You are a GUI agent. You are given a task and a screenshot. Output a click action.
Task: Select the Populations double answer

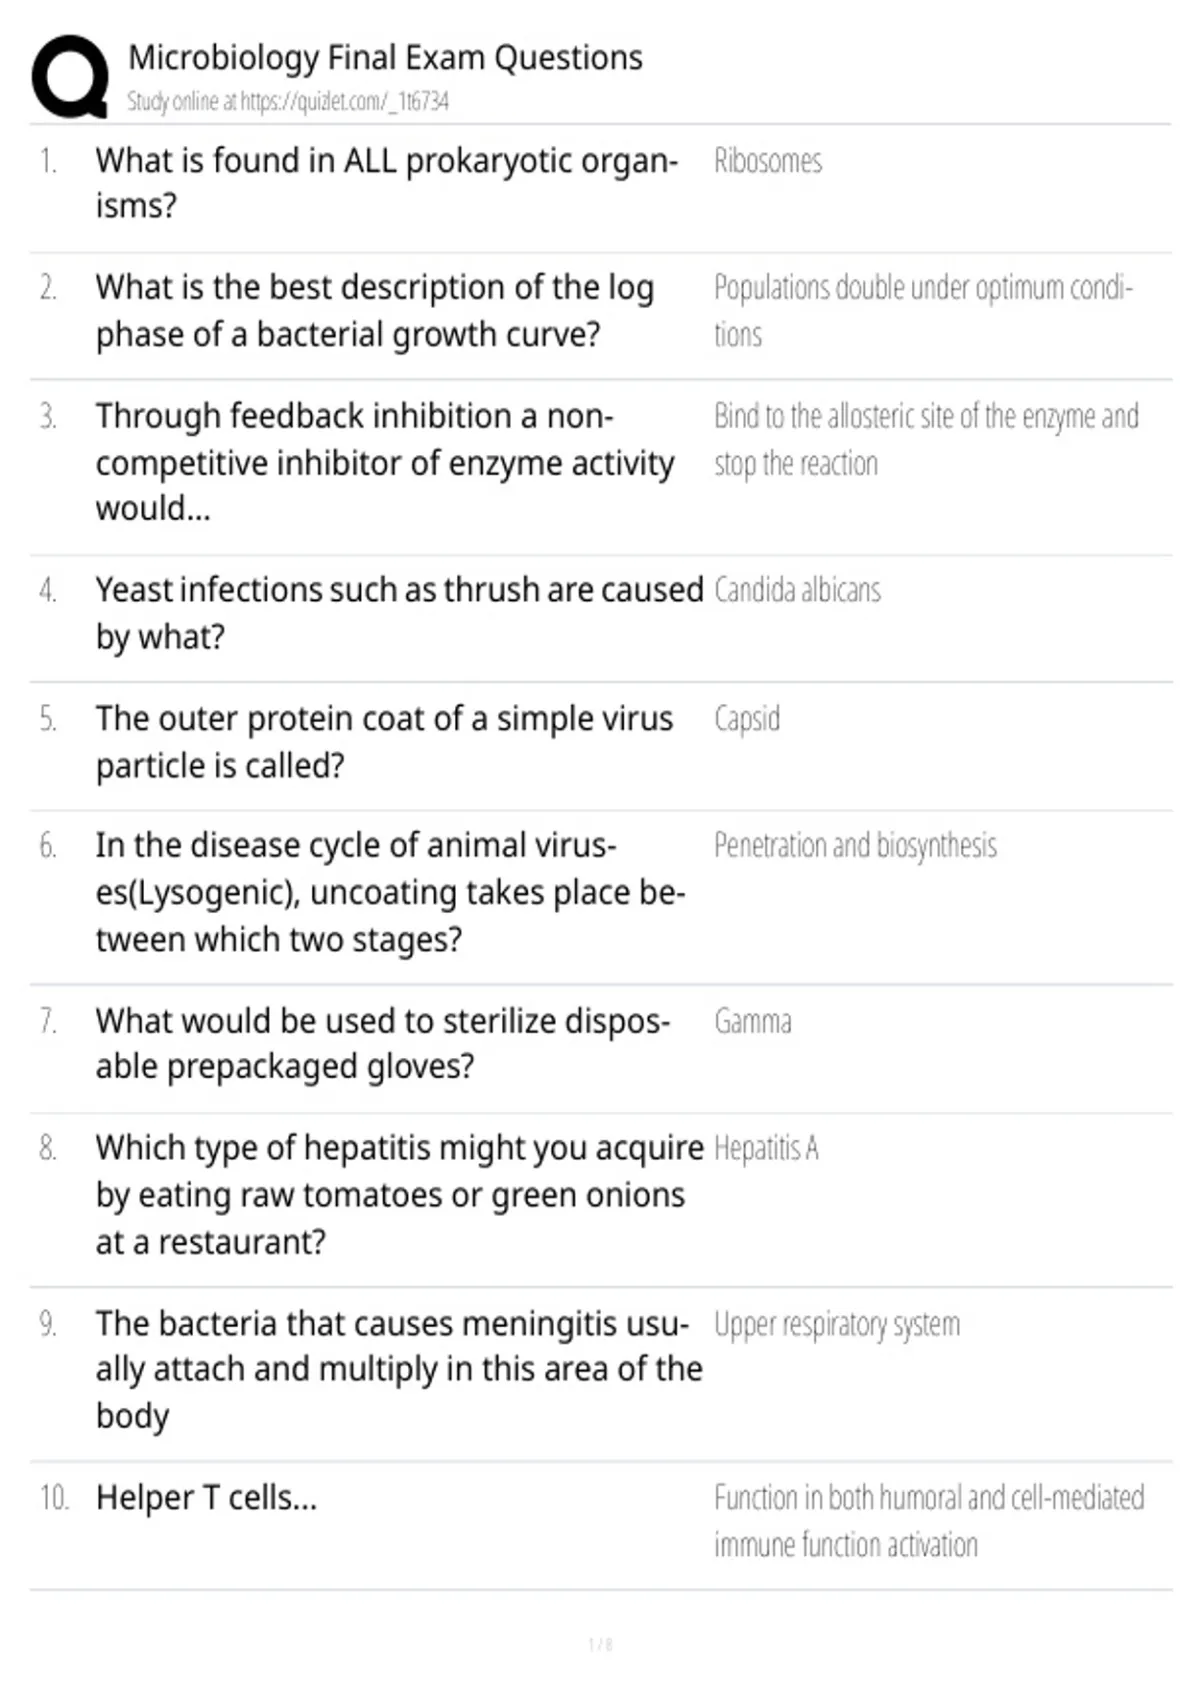pos(923,311)
